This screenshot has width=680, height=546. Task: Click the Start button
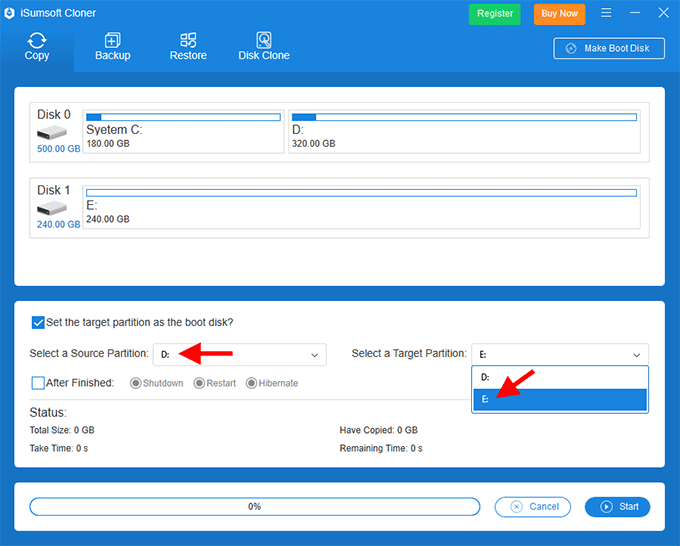(618, 507)
